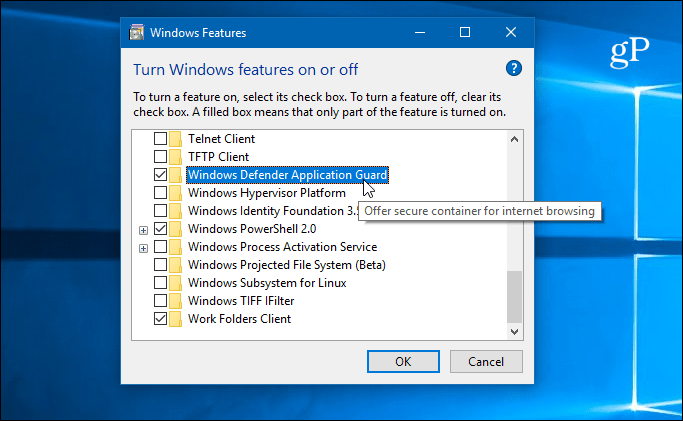Viewport: 683px width, 421px height.
Task: Check the Windows TIFF IFilter checkbox
Action: (160, 300)
